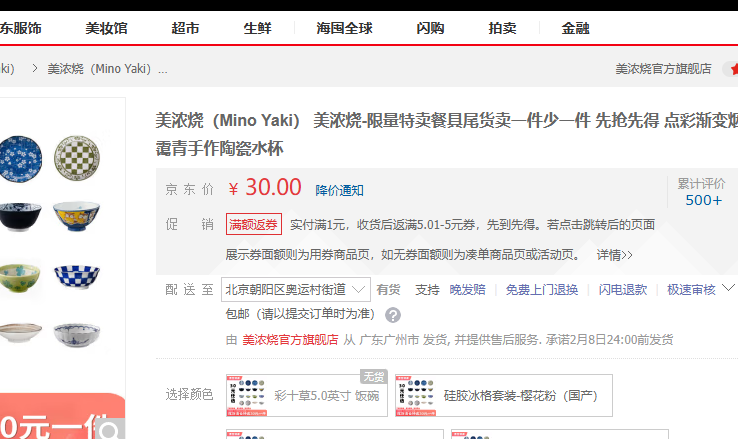Go to 海囤全球 section
This screenshot has width=738, height=439.
coord(345,28)
